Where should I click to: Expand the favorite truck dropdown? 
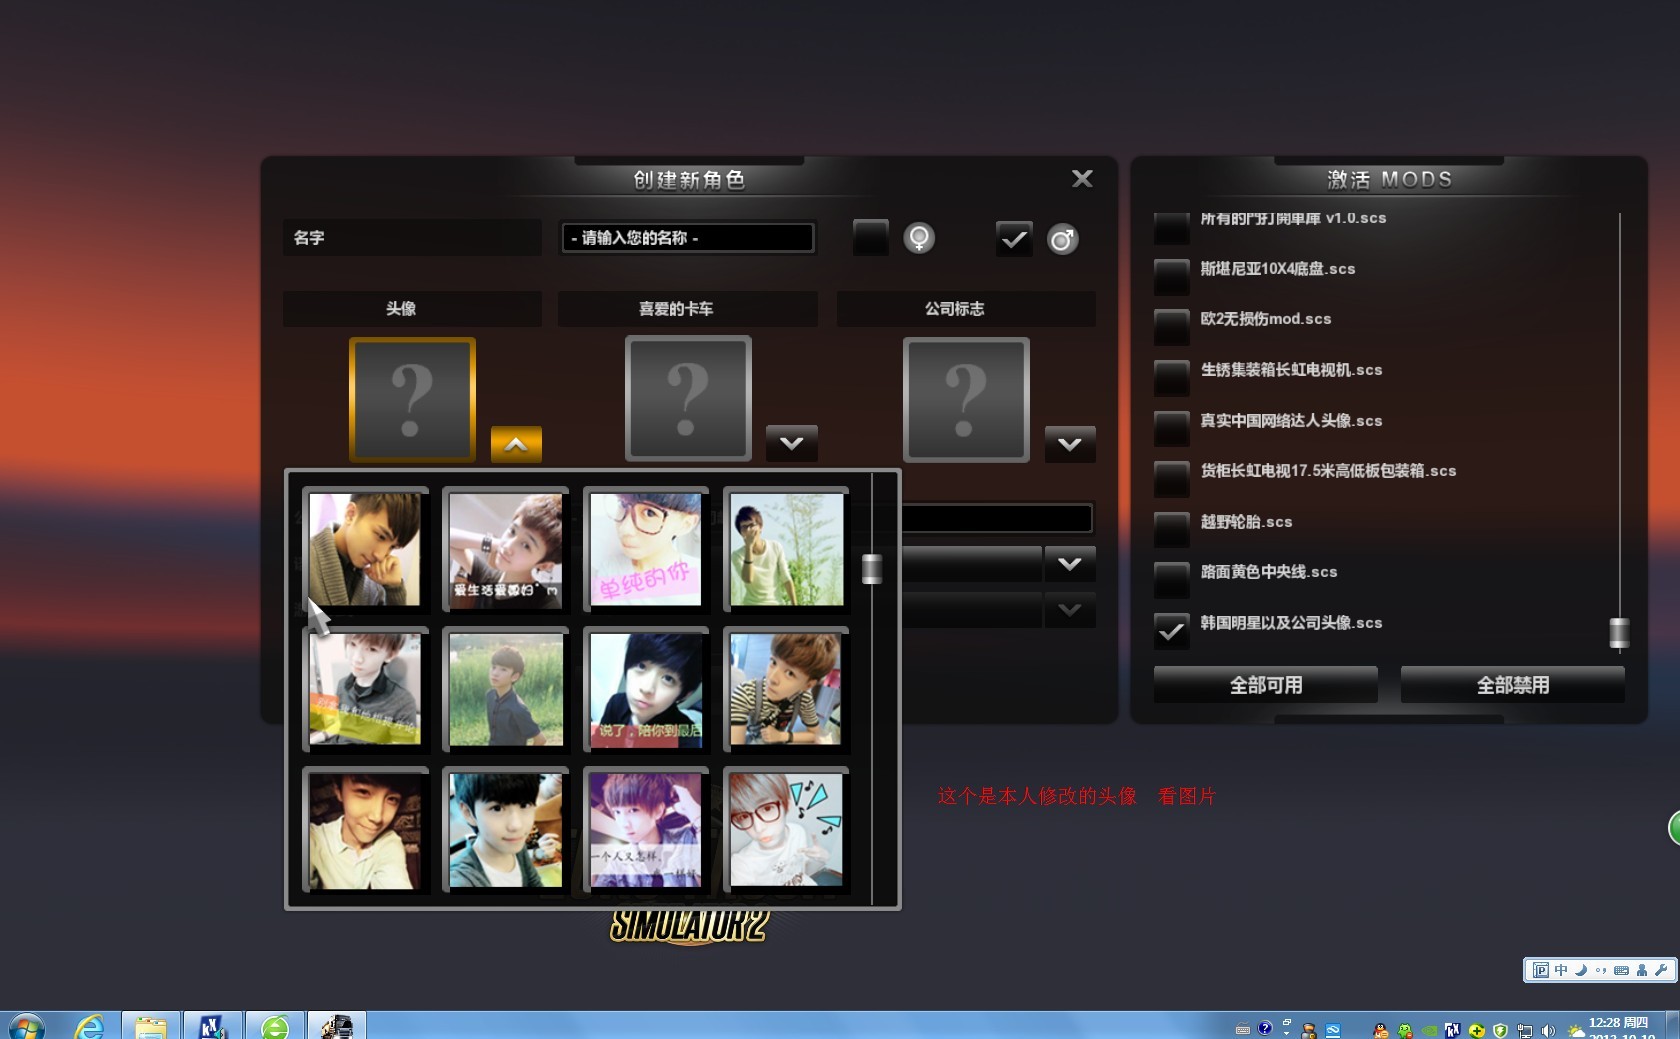coord(791,443)
